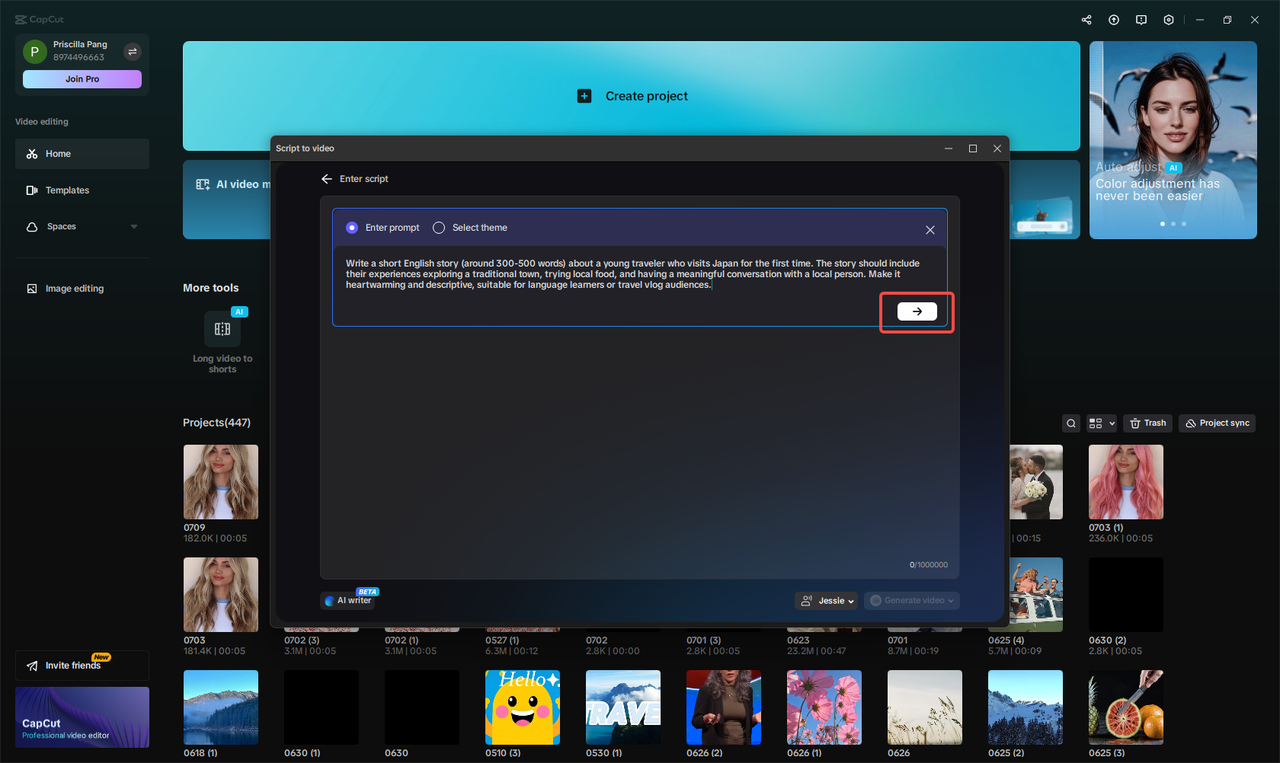Open project thumbnail 0630 (1)
The image size is (1280, 763).
pos(321,707)
